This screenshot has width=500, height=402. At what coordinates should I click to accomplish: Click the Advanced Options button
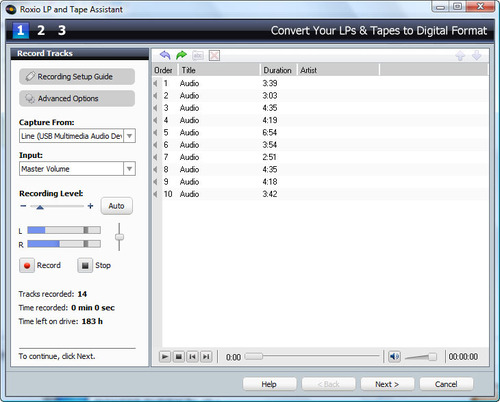click(77, 98)
